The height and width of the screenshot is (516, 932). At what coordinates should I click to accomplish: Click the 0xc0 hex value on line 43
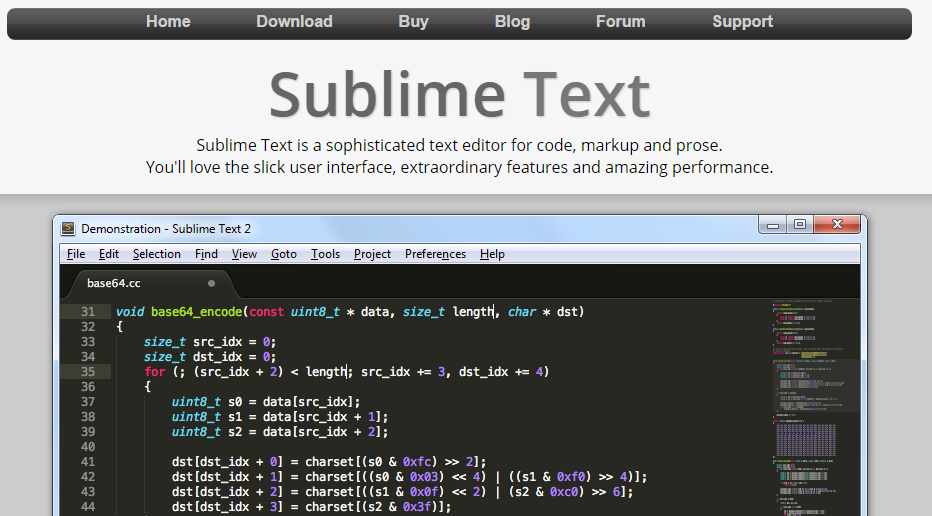pyautogui.click(x=566, y=492)
